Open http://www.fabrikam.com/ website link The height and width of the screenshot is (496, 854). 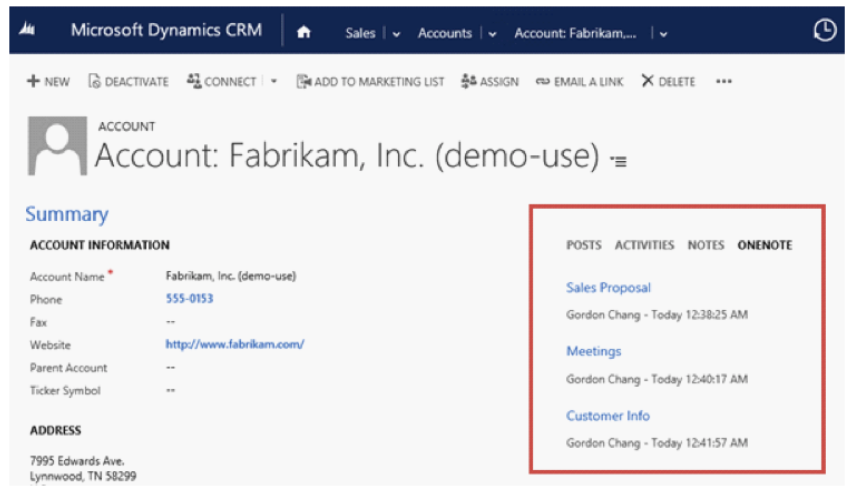(235, 344)
